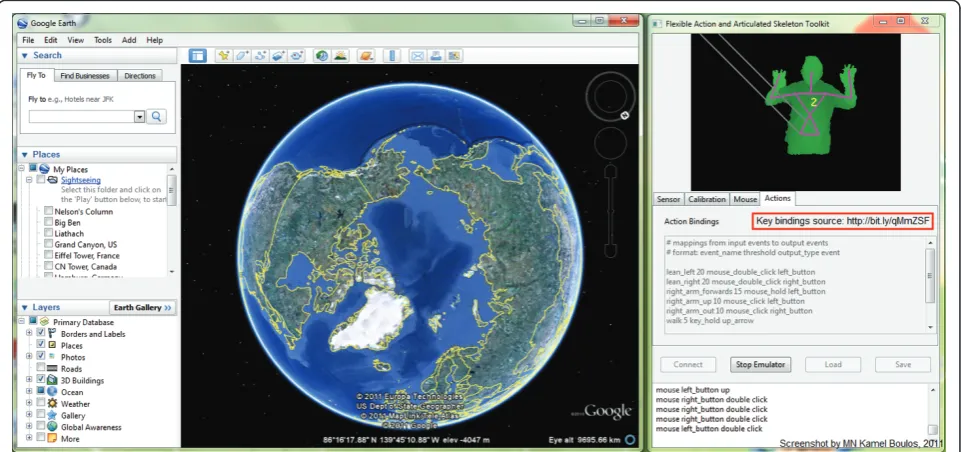Select the Add Polygon tool
The width and height of the screenshot is (961, 452).
coord(242,56)
